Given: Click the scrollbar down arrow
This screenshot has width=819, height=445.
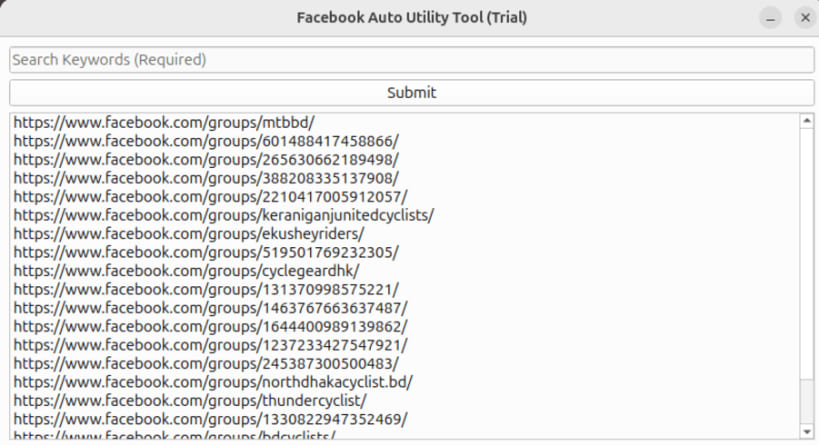Looking at the screenshot, I should [x=806, y=431].
